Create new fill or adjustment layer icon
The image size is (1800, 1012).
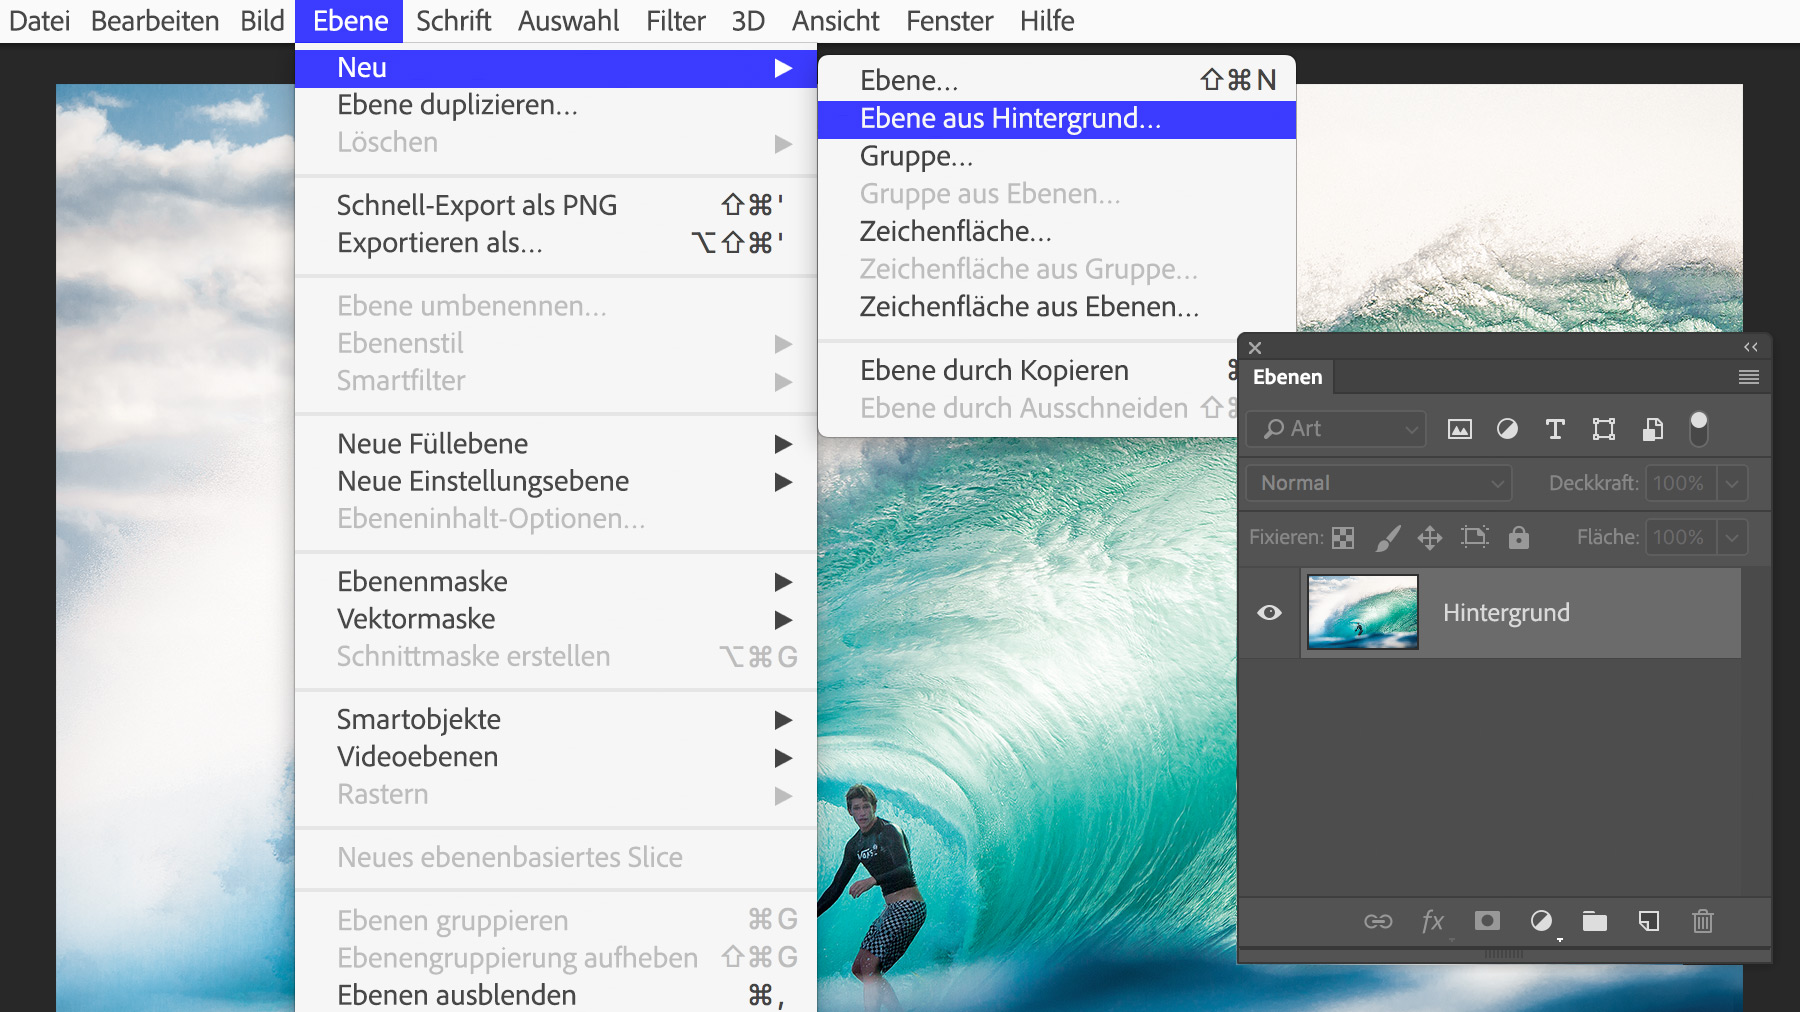coord(1542,921)
